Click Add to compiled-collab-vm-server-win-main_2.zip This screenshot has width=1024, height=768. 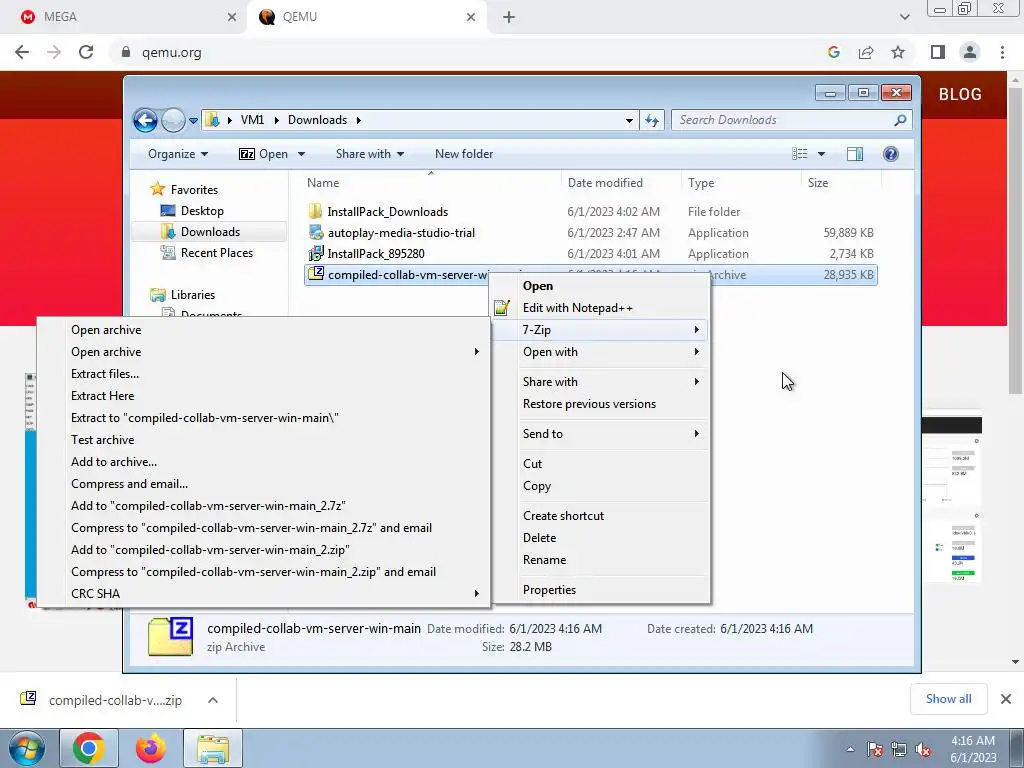point(210,550)
